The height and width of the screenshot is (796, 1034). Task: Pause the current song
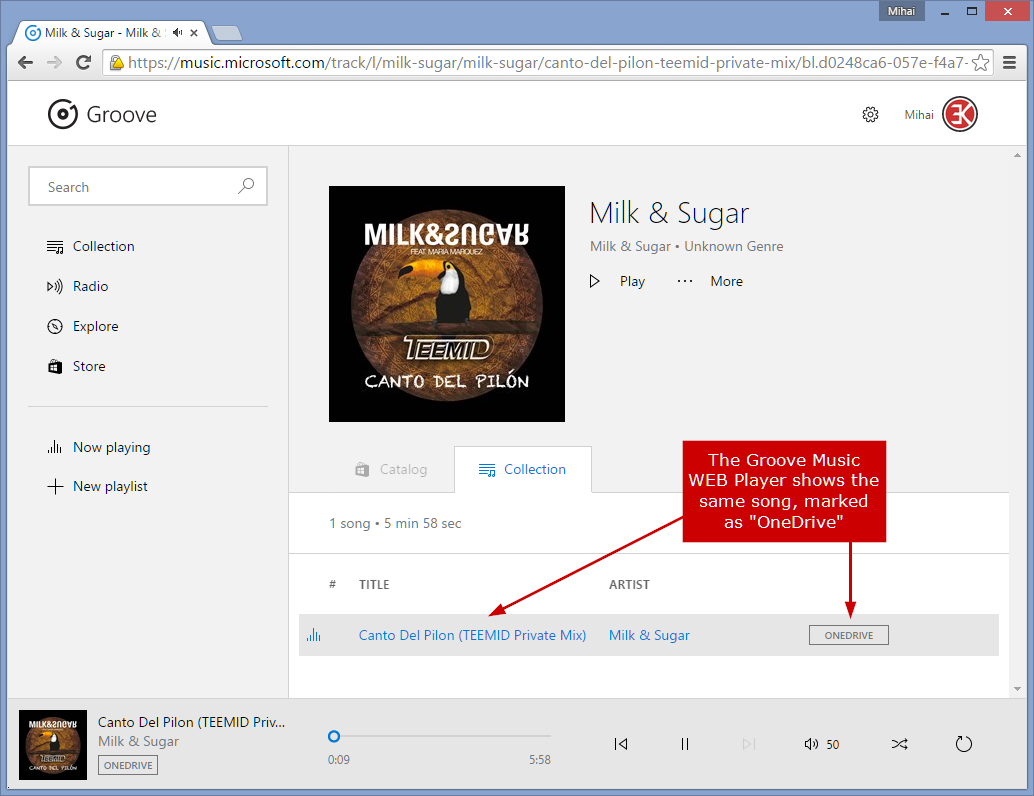[x=685, y=744]
